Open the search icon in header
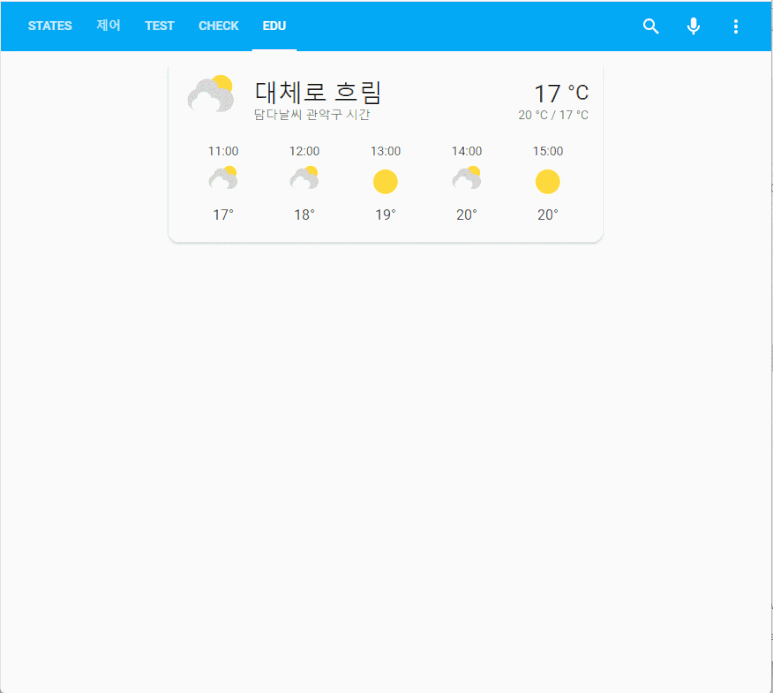 [651, 26]
